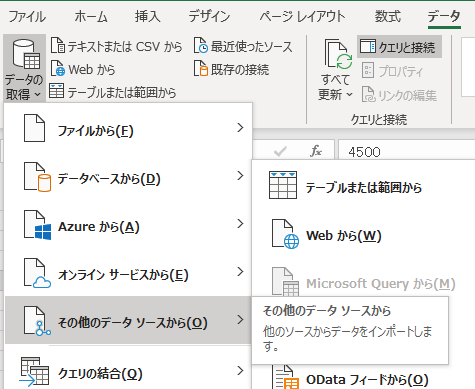Expand the その他のデータ ソースから chevron

(240, 319)
